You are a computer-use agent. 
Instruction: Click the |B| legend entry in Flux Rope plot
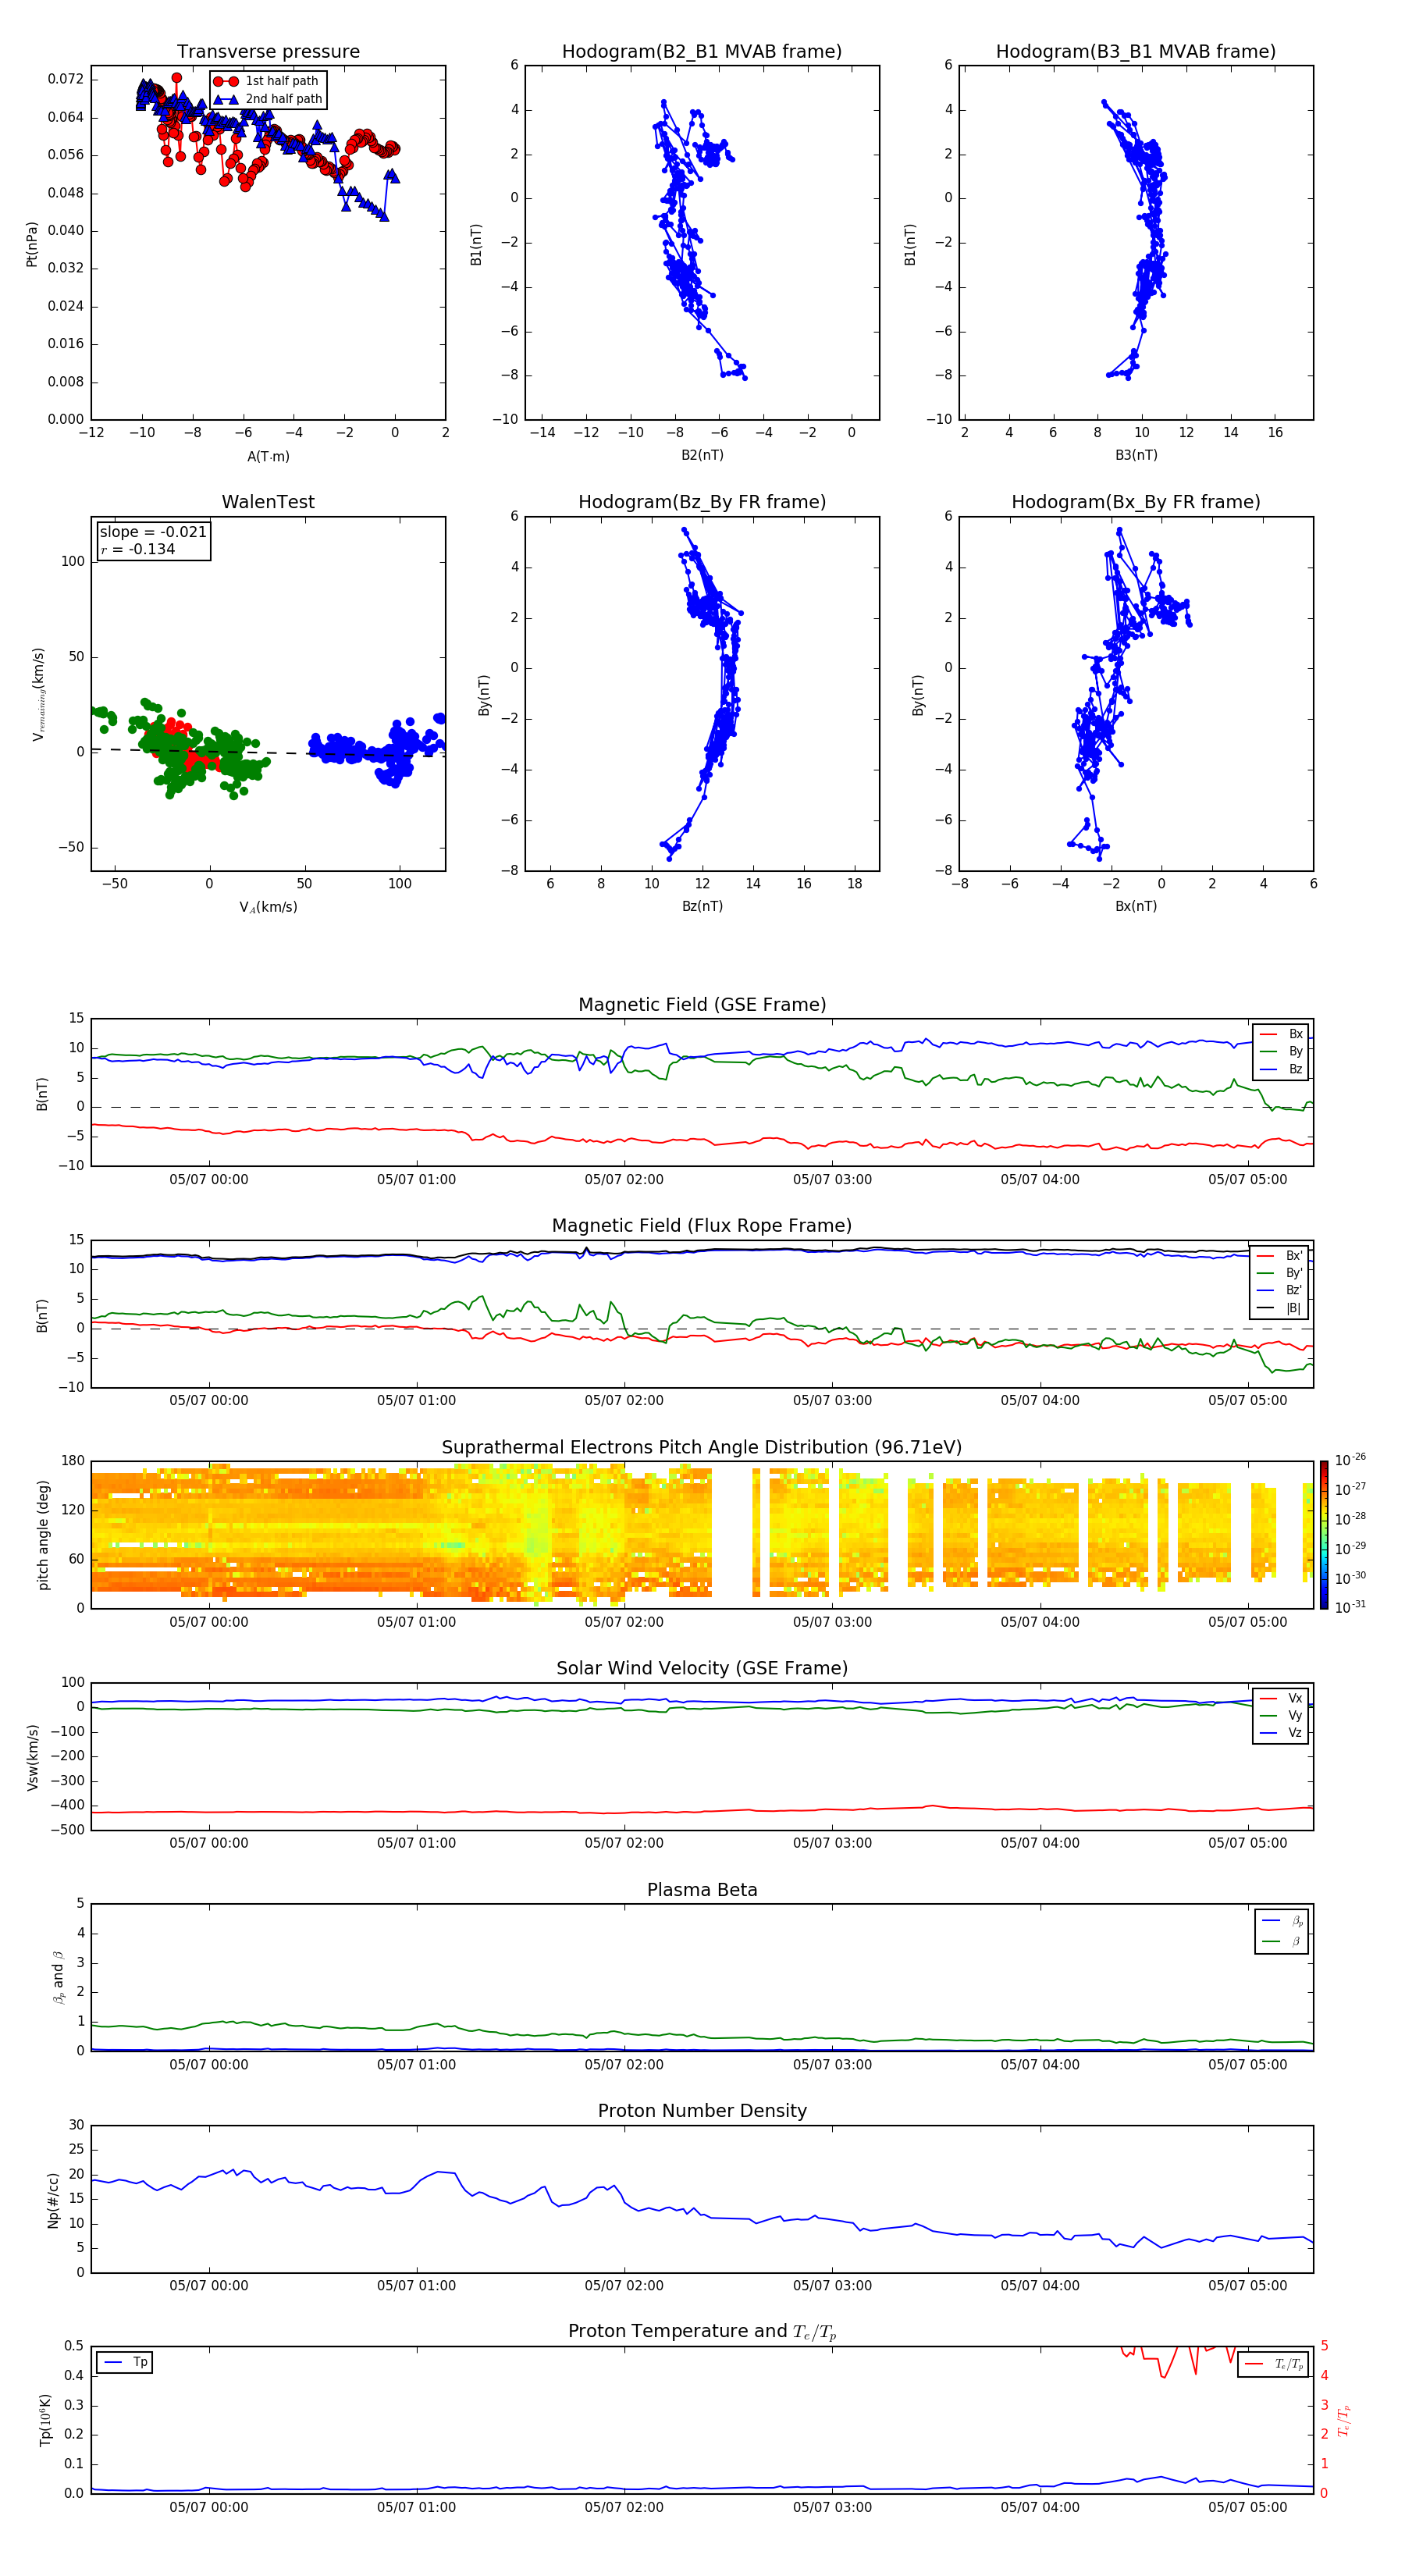click(1279, 1309)
